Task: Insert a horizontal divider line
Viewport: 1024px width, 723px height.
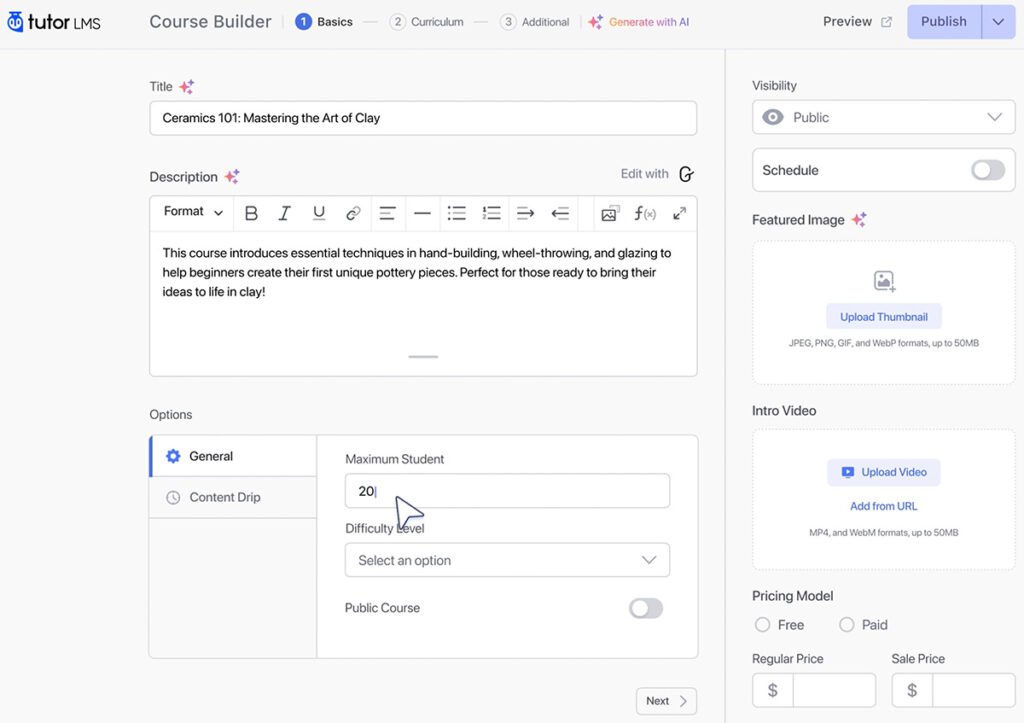Action: coord(422,212)
